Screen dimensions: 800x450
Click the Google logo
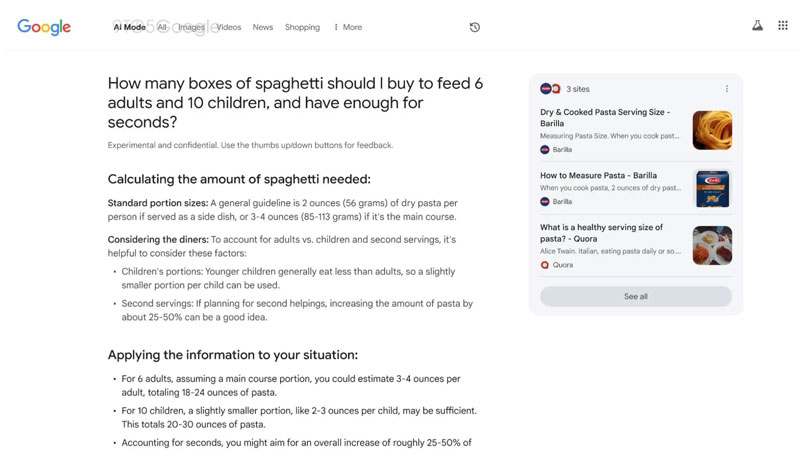[x=44, y=27]
